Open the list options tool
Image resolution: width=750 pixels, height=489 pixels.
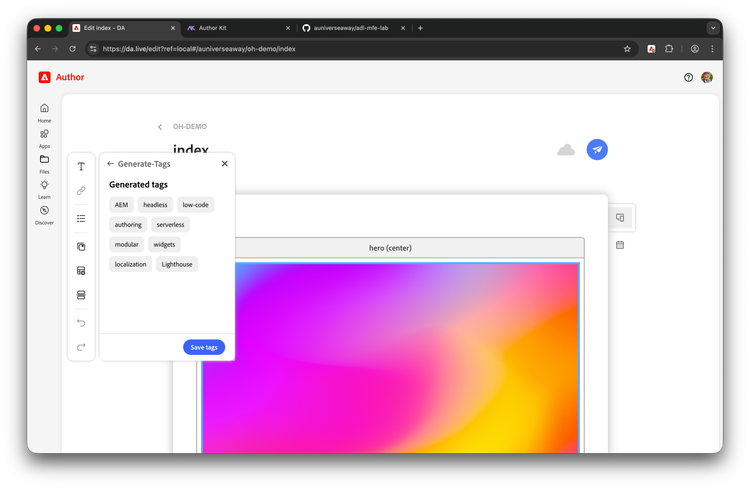tap(81, 218)
